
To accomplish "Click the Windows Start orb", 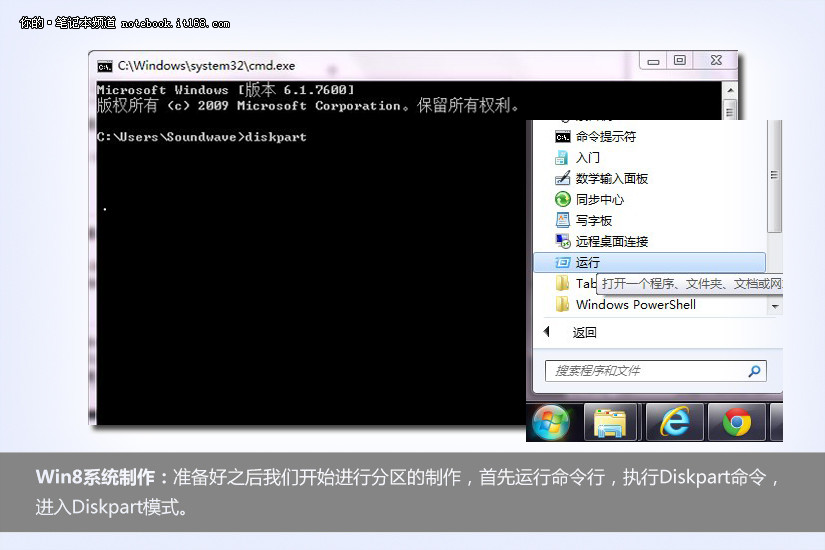I will pyautogui.click(x=551, y=422).
